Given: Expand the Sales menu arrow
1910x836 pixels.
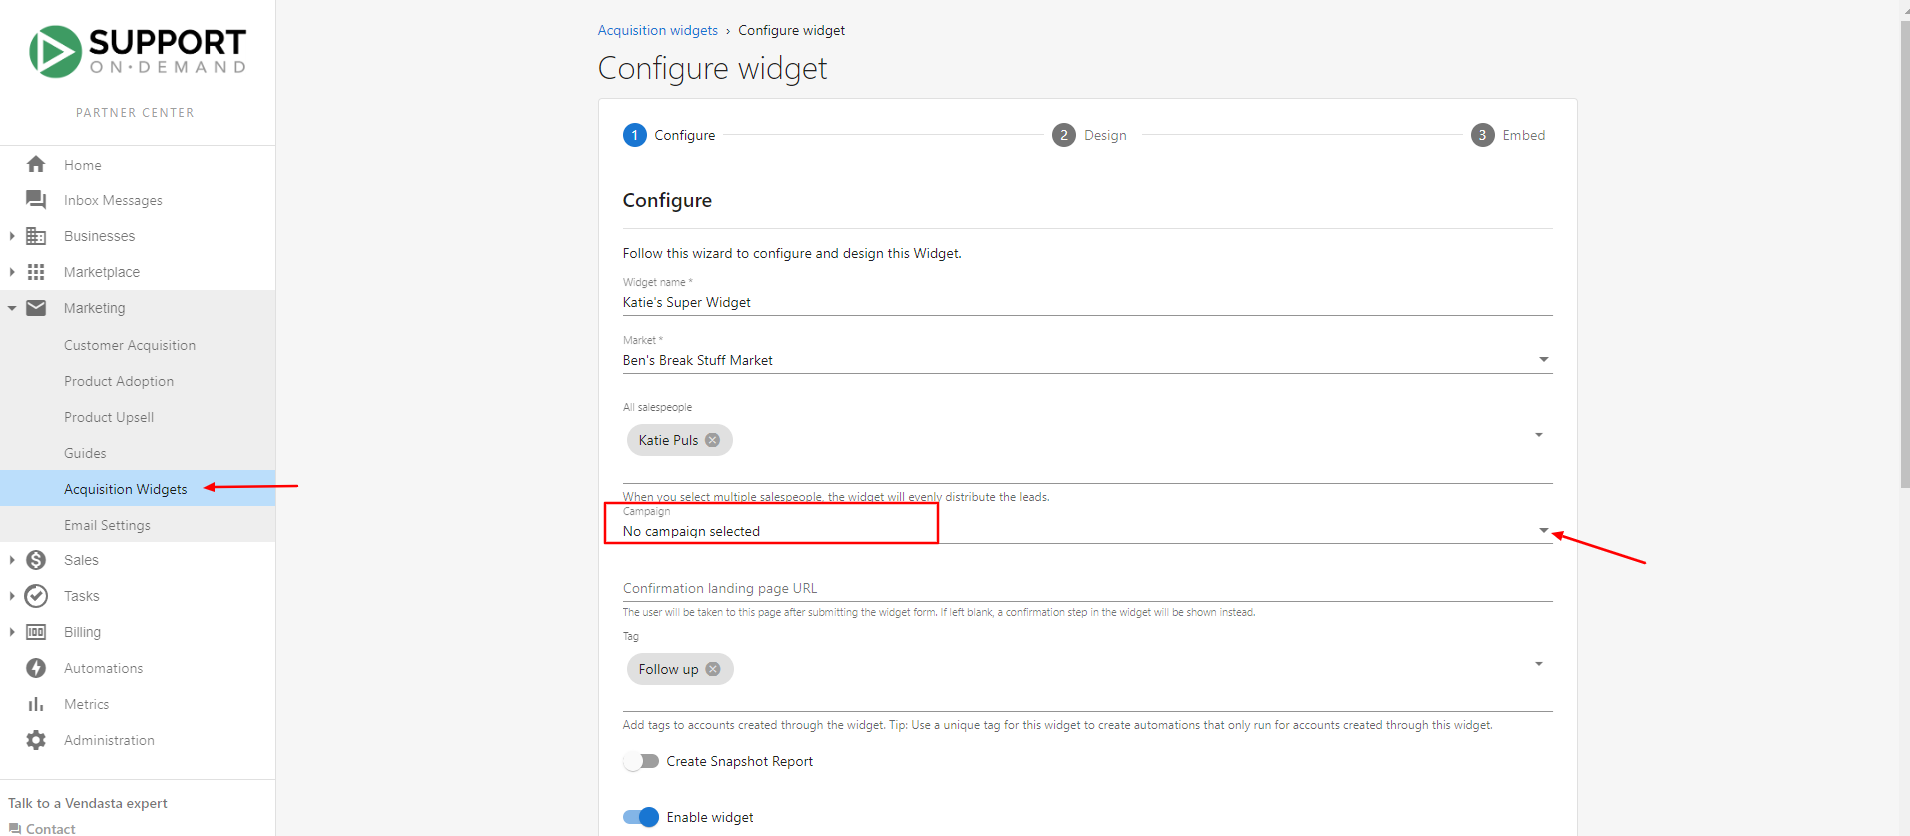Looking at the screenshot, I should 12,560.
